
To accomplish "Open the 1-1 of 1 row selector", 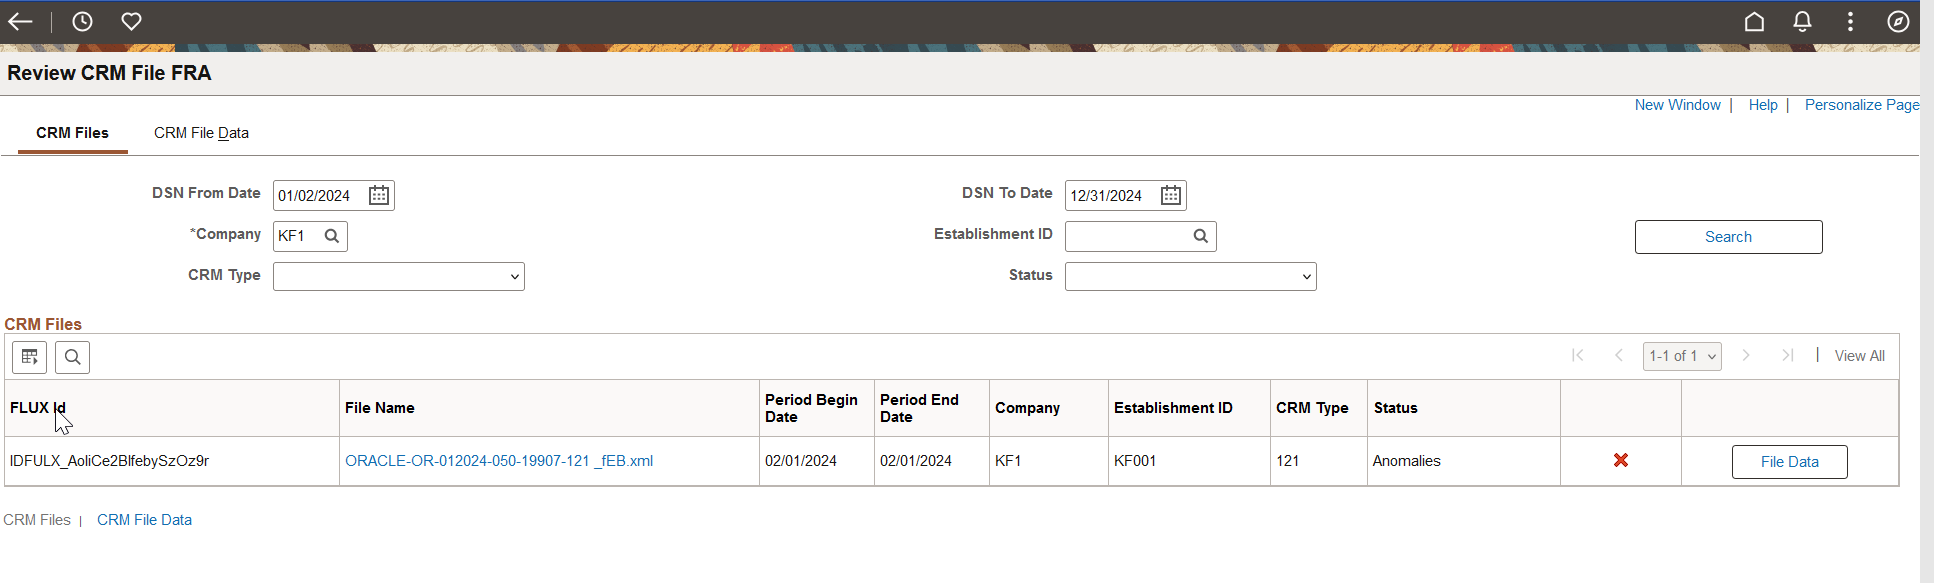I will tap(1682, 356).
